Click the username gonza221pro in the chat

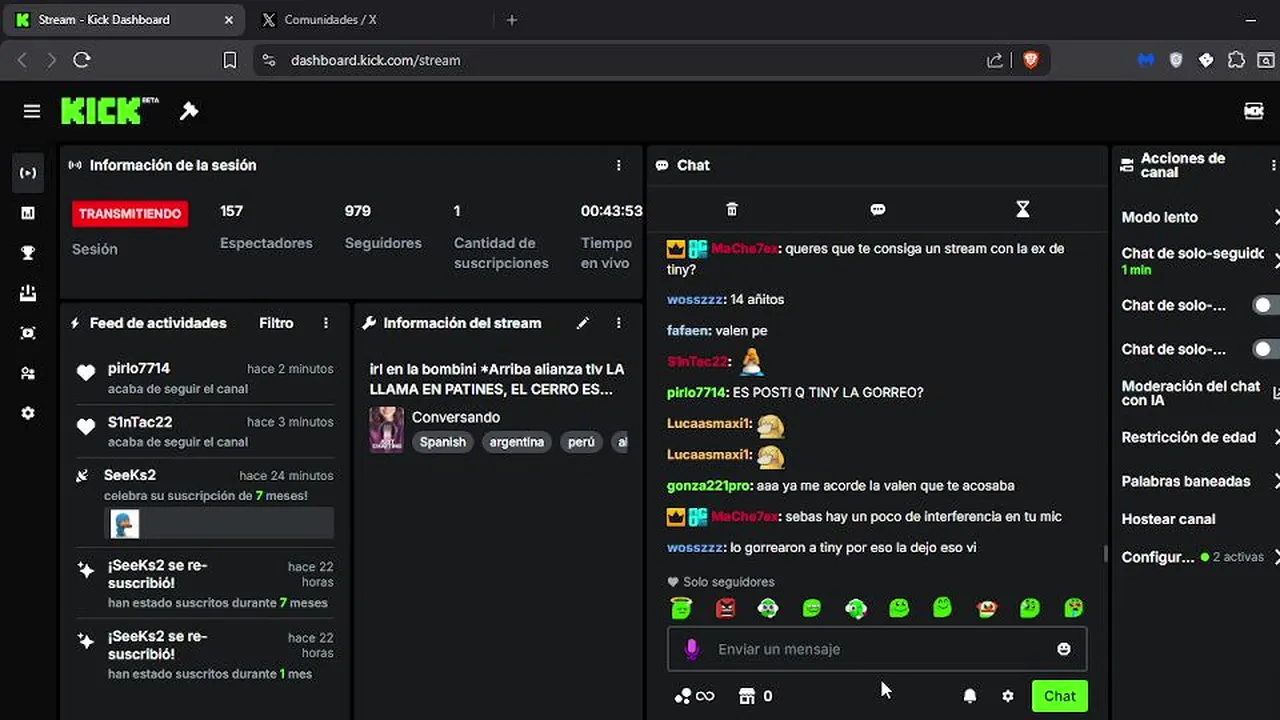click(709, 485)
